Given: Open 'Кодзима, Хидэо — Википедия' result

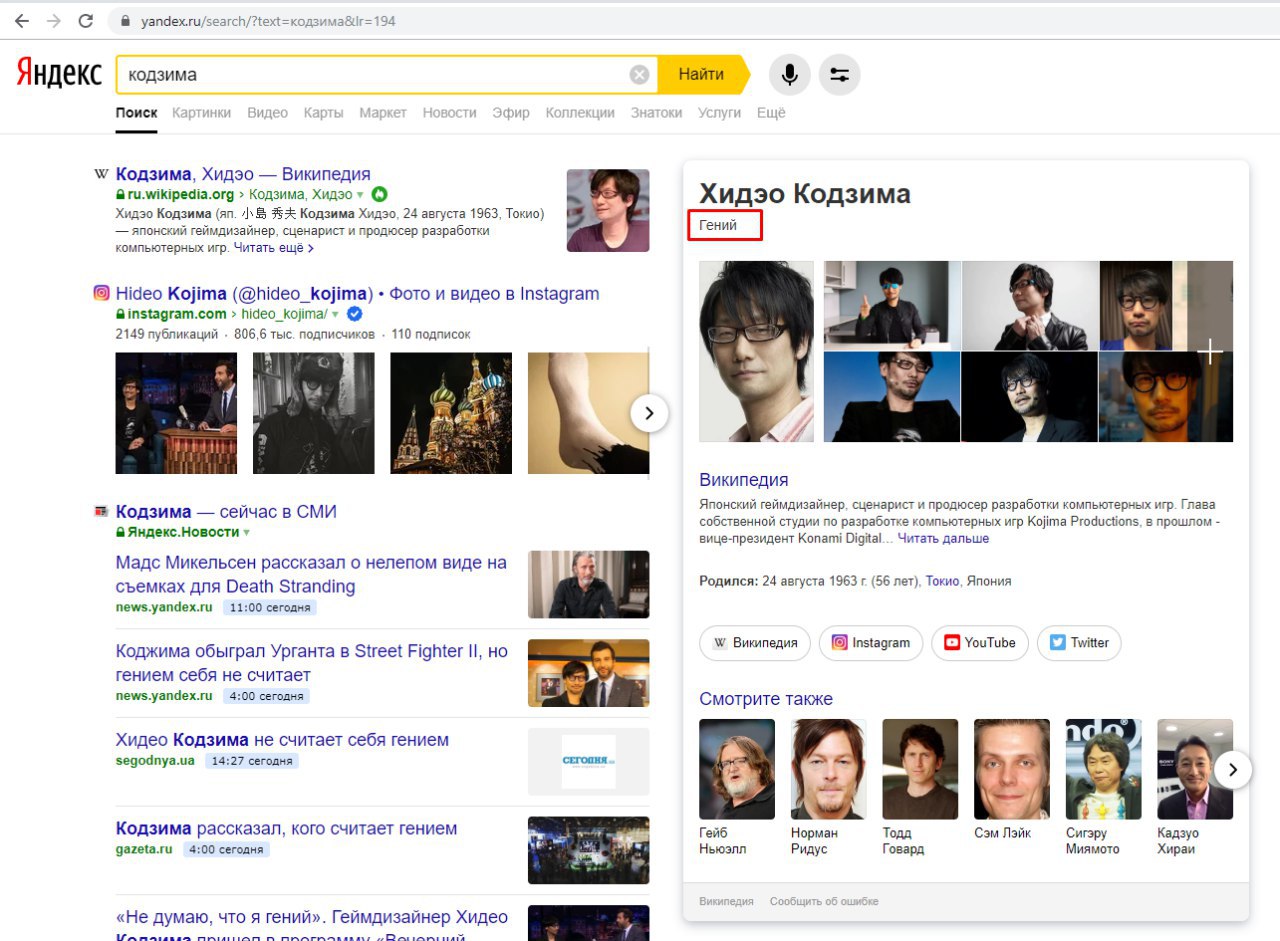Looking at the screenshot, I should point(243,174).
